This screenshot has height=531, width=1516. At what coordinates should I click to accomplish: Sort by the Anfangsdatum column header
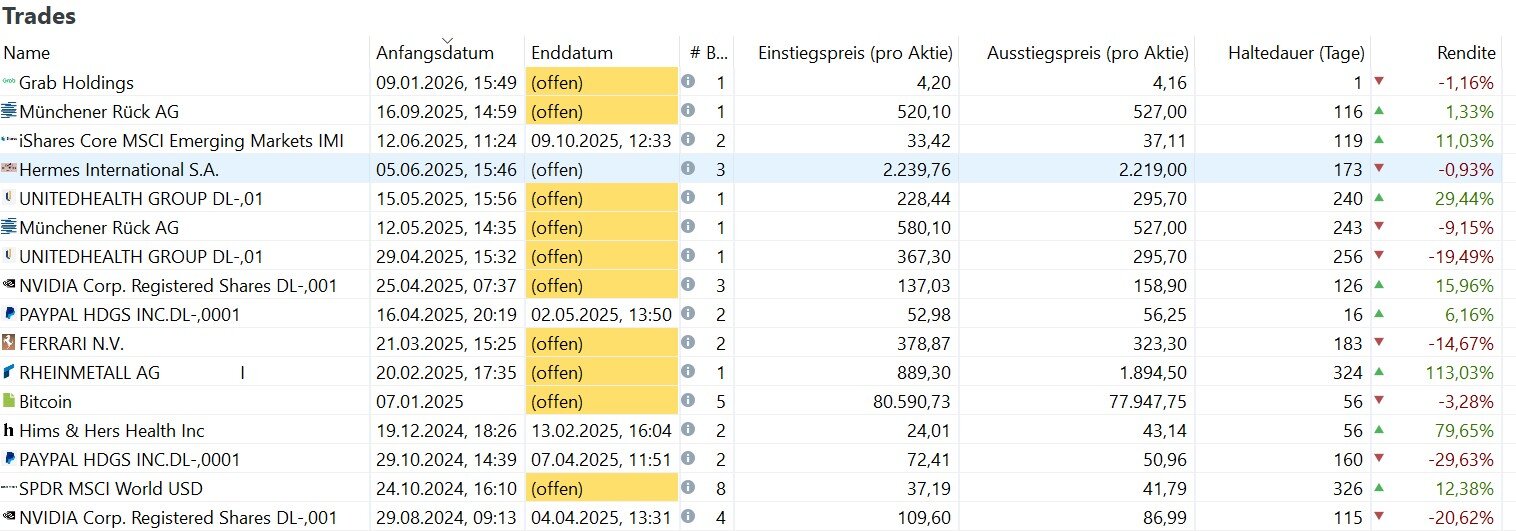click(x=435, y=53)
